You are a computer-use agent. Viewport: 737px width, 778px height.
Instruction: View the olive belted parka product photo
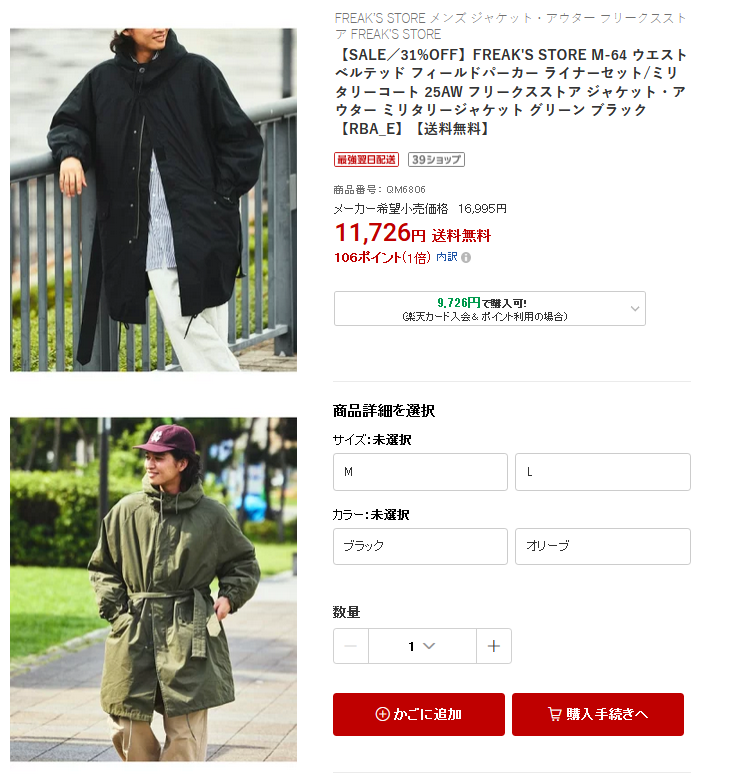153,589
